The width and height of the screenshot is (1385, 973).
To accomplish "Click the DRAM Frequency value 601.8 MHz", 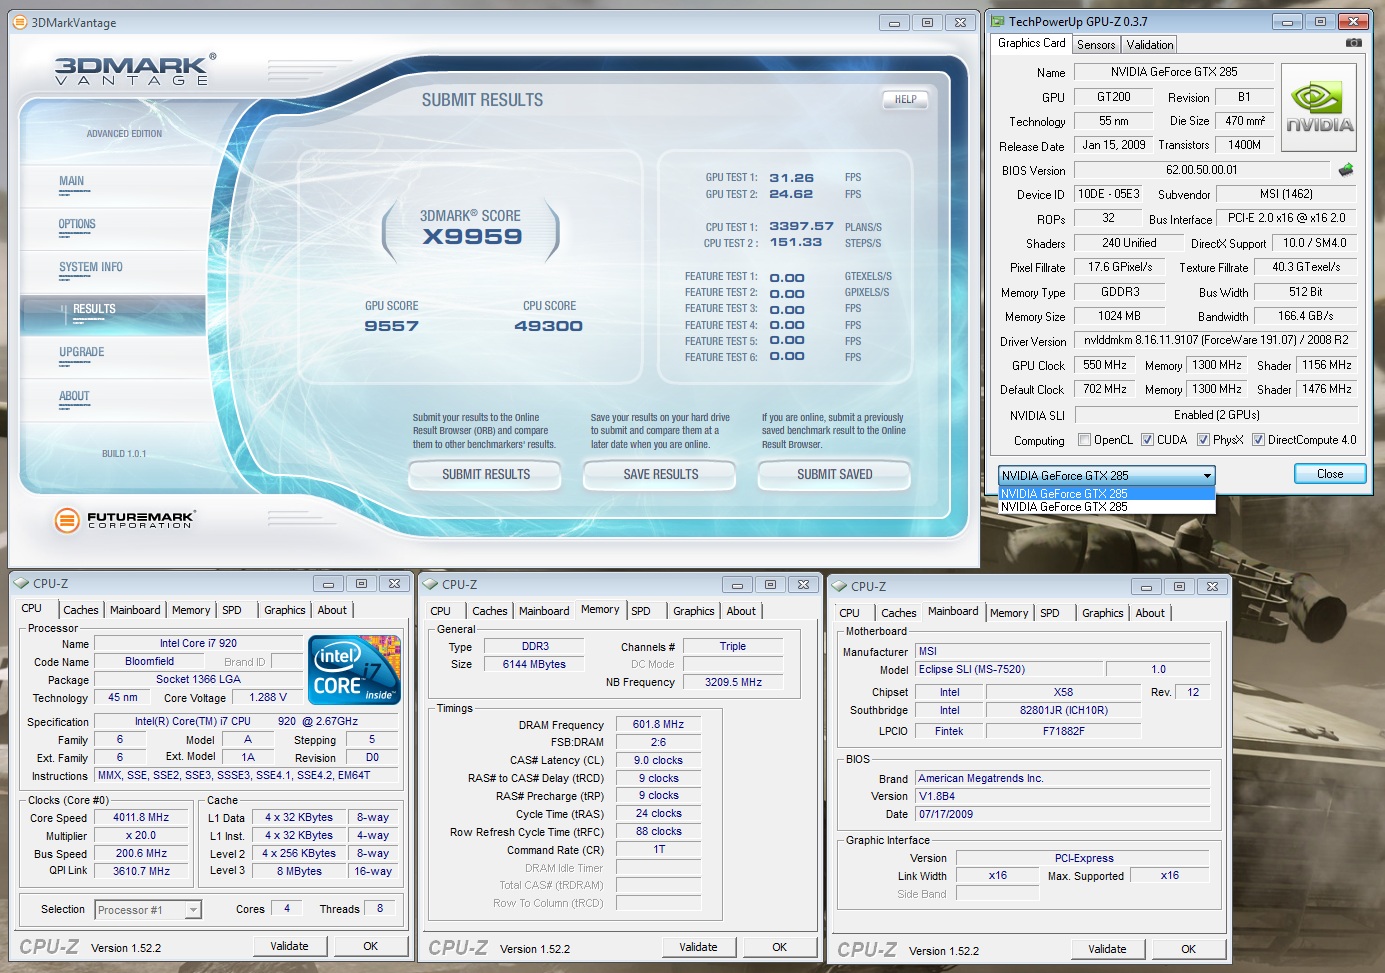I will pyautogui.click(x=658, y=724).
